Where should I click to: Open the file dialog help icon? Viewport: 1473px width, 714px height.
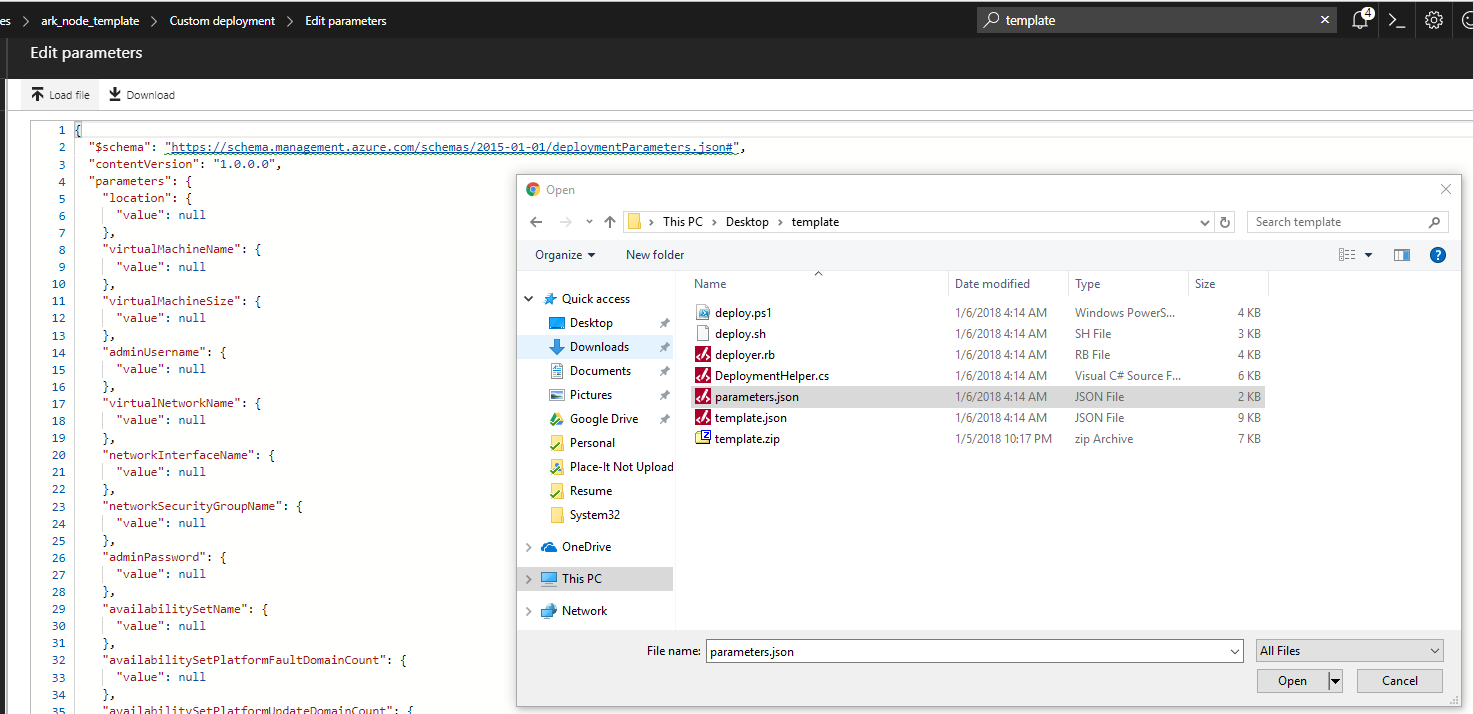[x=1437, y=255]
